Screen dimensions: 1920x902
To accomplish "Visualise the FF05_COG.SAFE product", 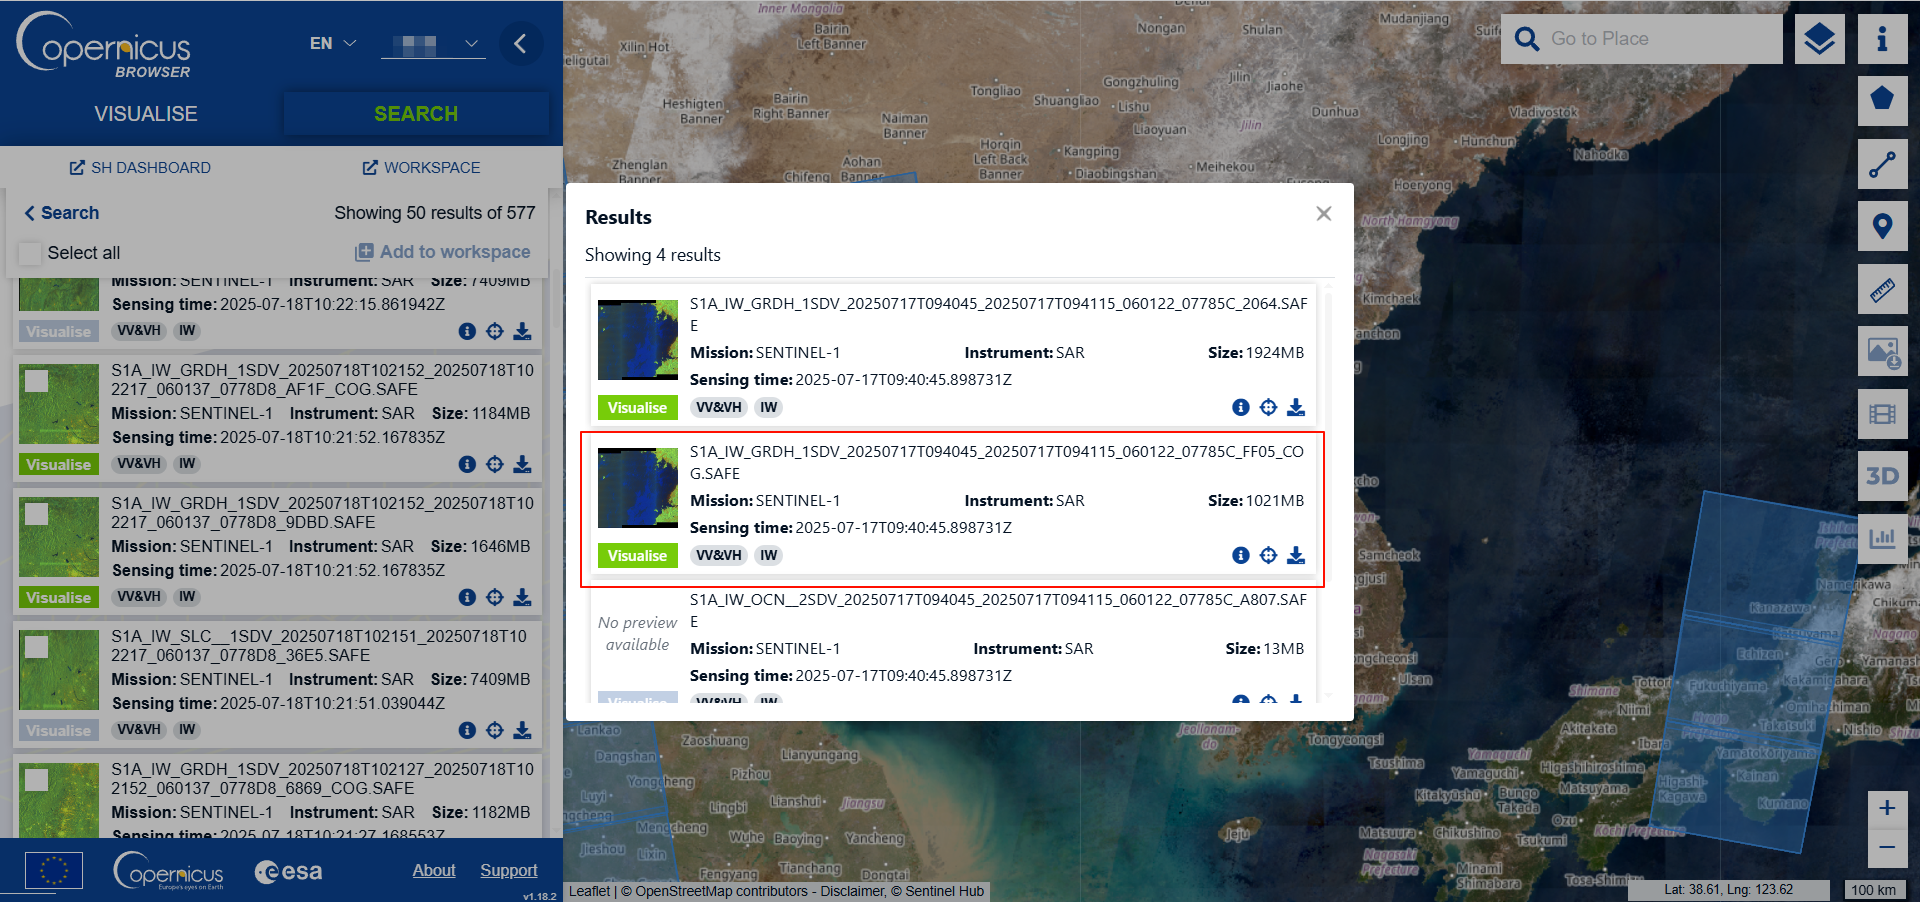I will tap(637, 555).
